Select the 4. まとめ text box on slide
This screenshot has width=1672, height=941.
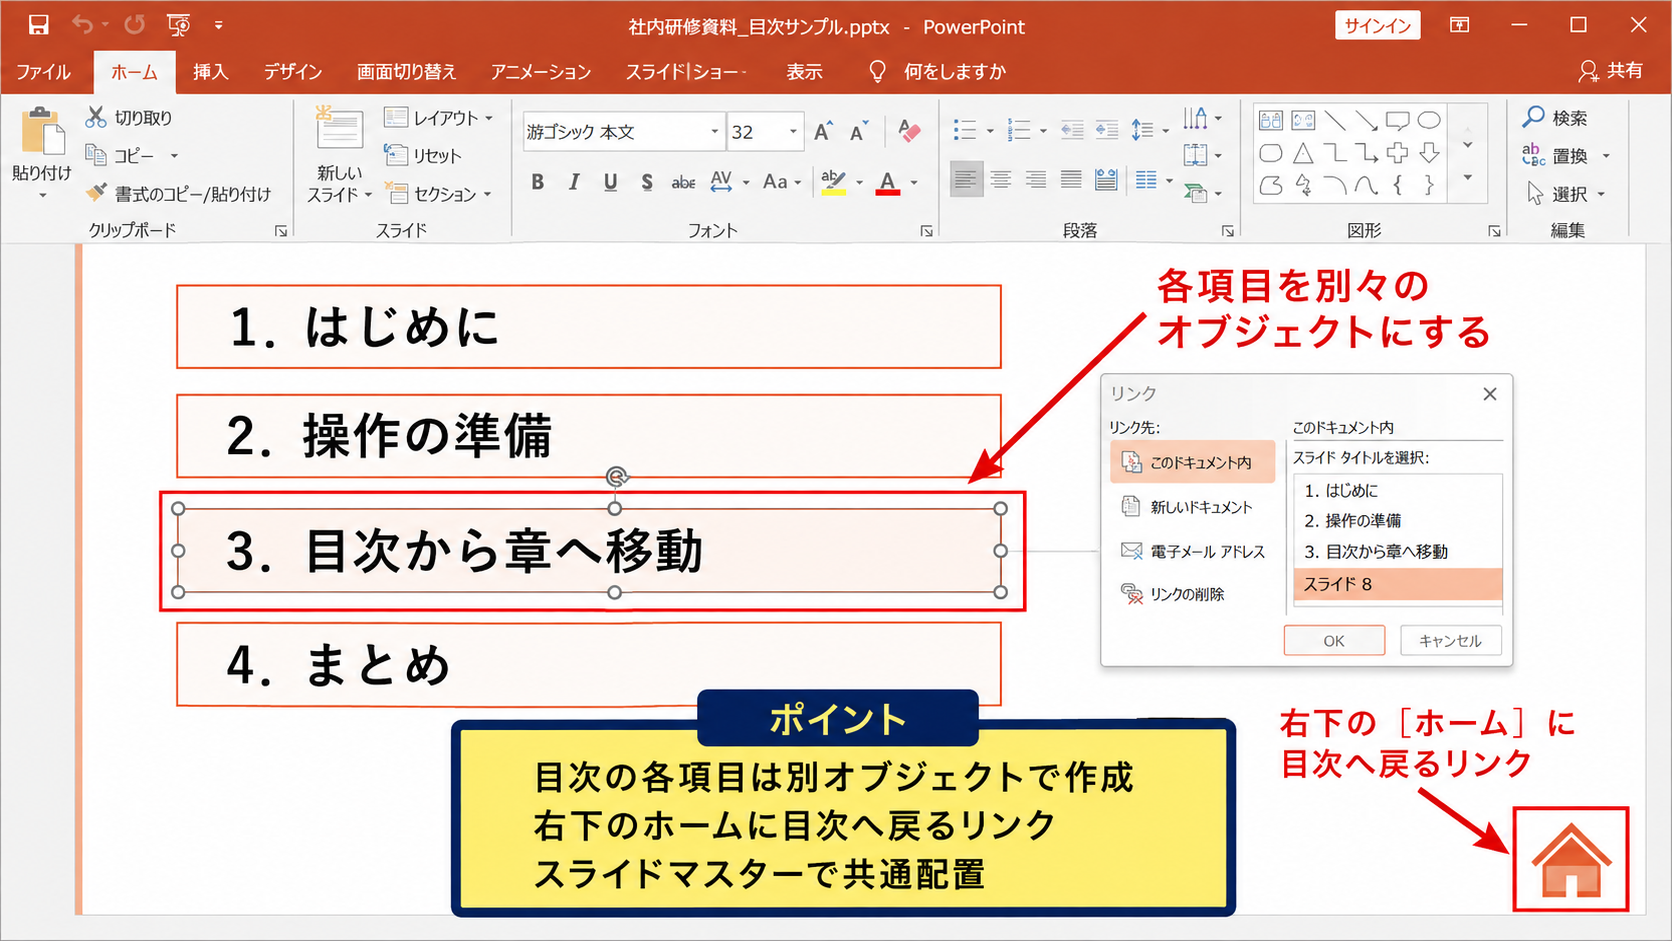pyautogui.click(x=589, y=665)
